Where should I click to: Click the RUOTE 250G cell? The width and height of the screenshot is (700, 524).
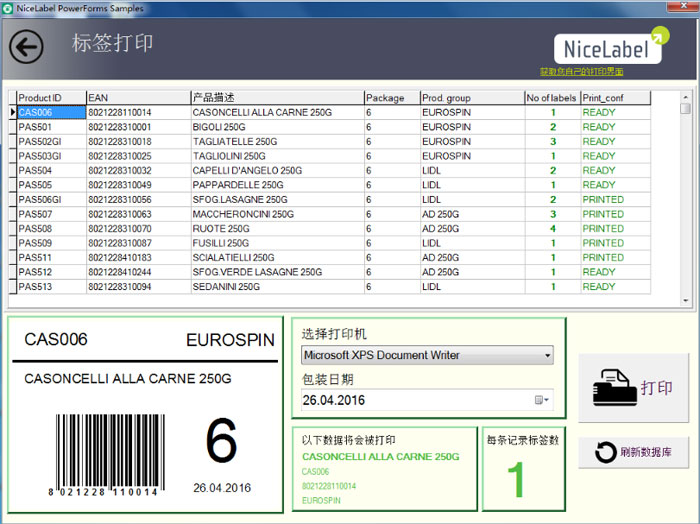(x=278, y=229)
